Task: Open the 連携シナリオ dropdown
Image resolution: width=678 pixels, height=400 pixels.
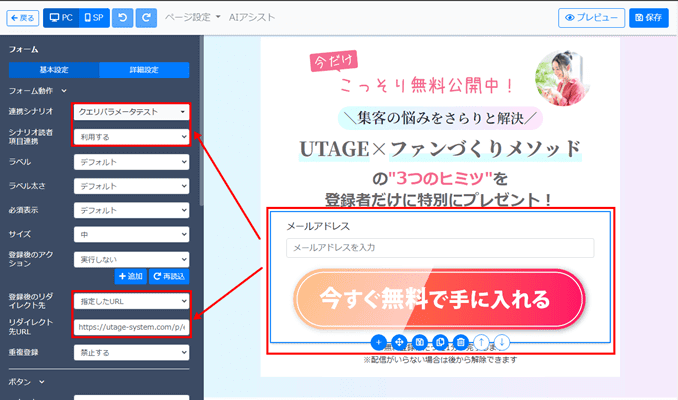Action: coord(131,112)
